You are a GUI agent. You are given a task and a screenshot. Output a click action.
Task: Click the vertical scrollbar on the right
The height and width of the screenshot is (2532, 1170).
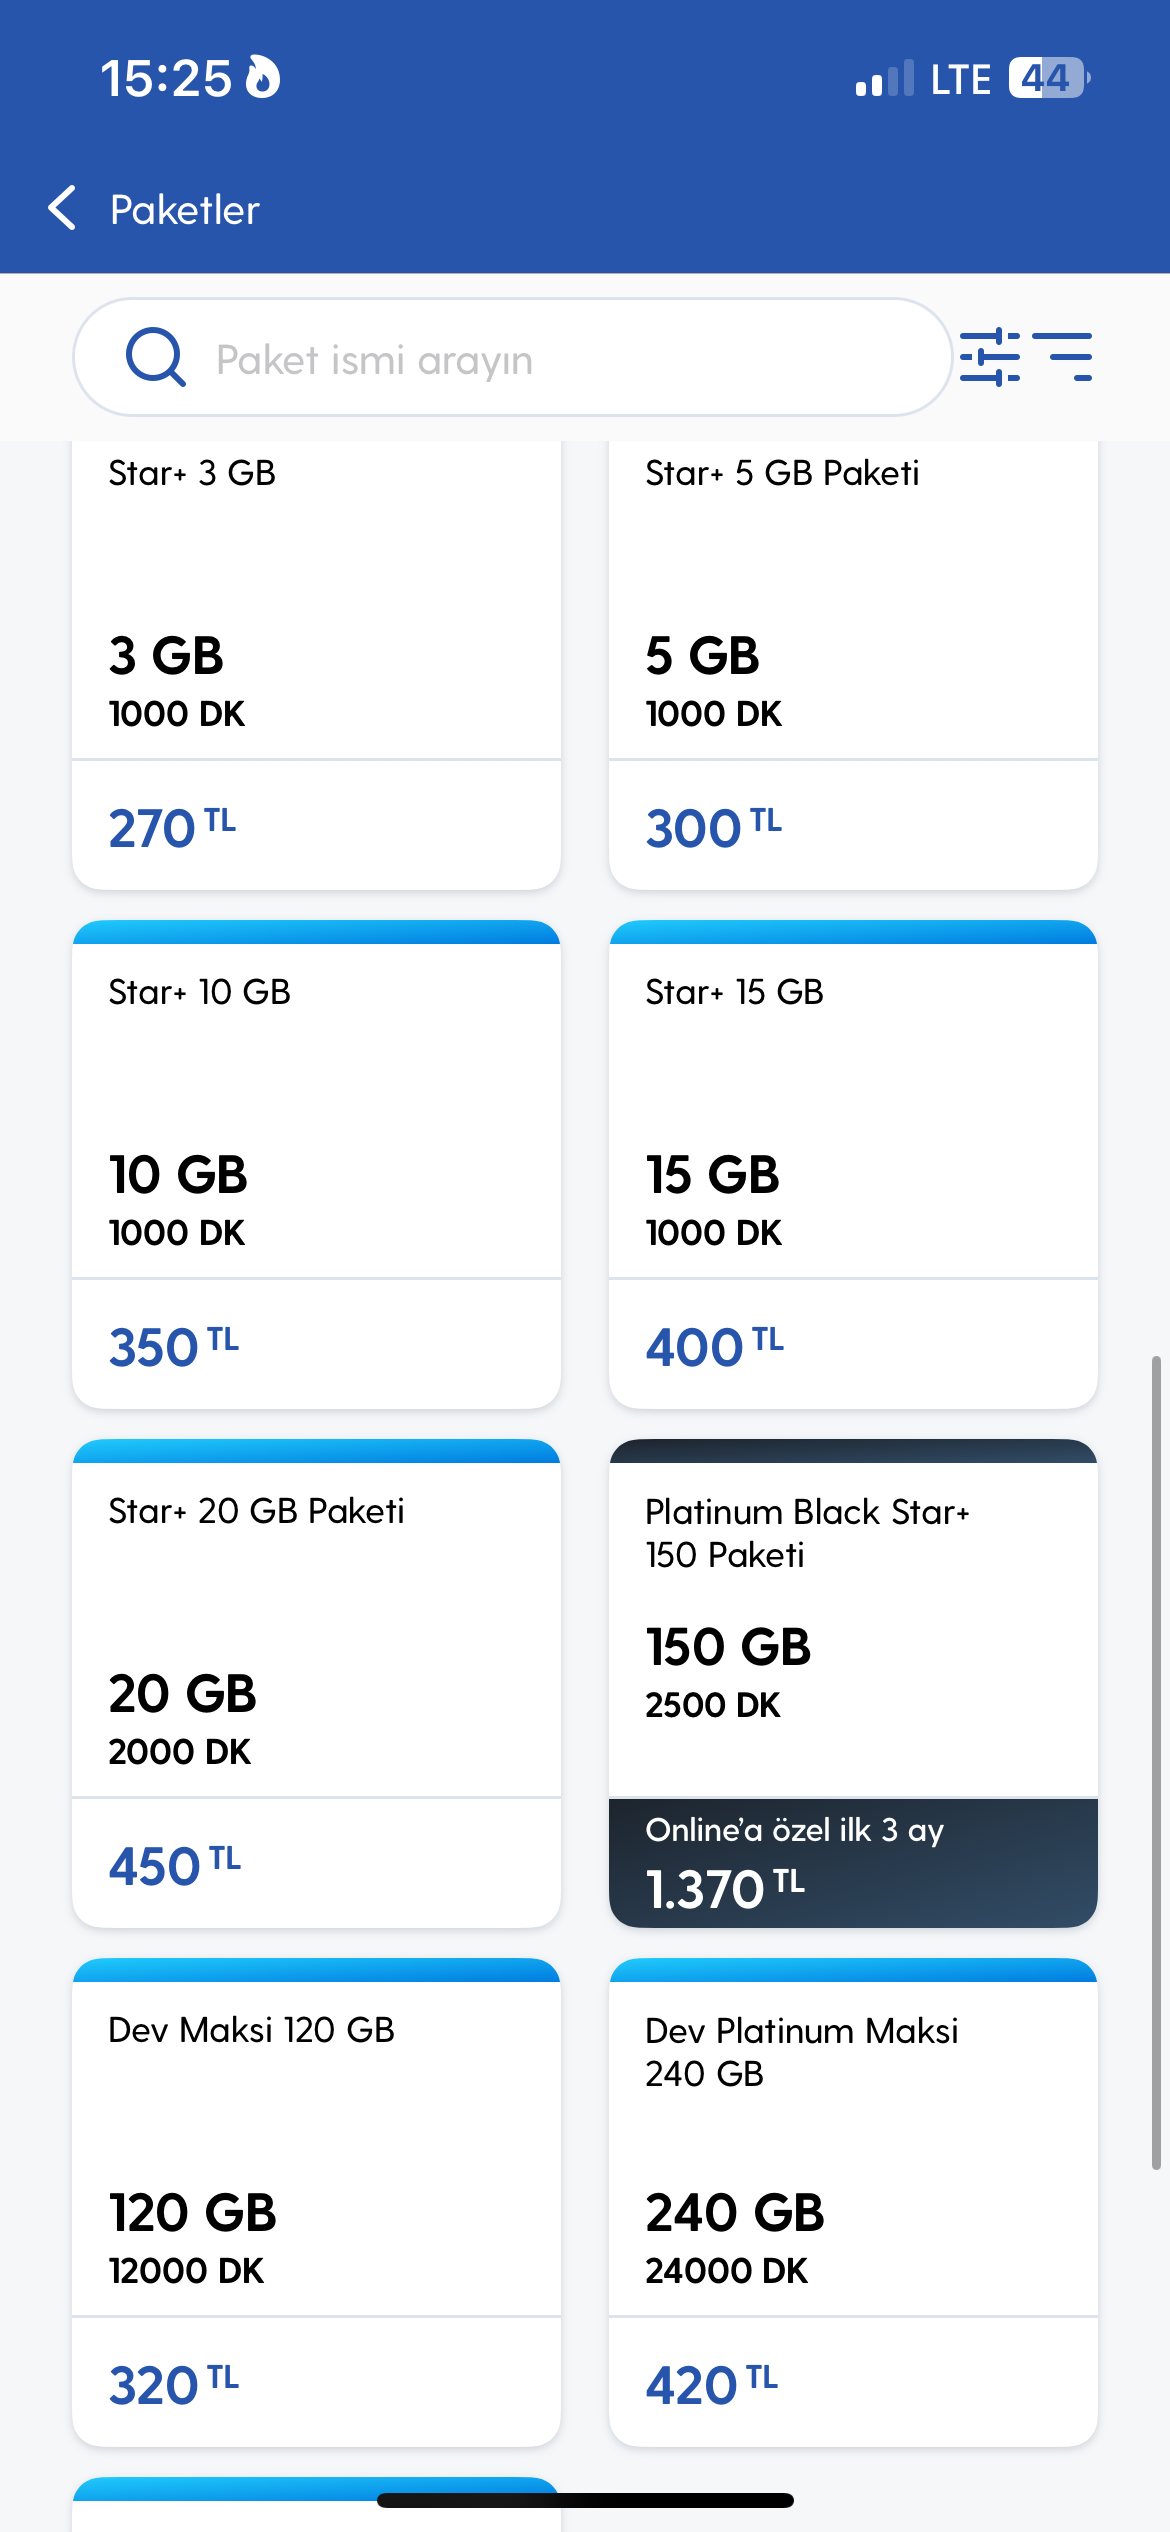(1156, 1763)
